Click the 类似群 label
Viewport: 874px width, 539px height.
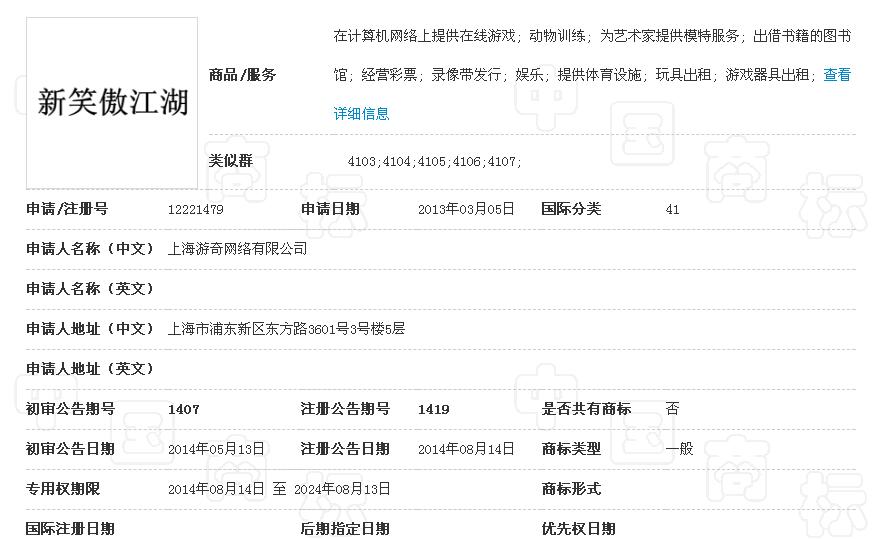point(230,161)
